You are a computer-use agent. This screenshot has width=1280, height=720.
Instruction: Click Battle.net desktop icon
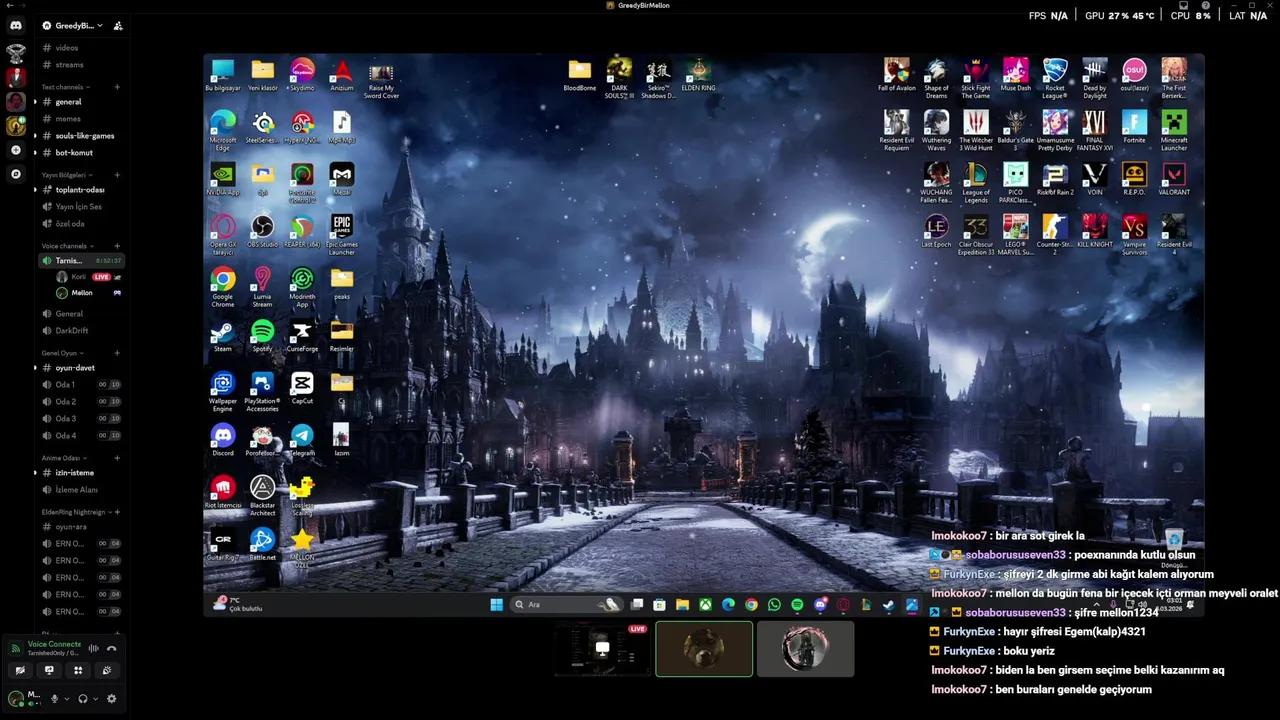tap(262, 544)
